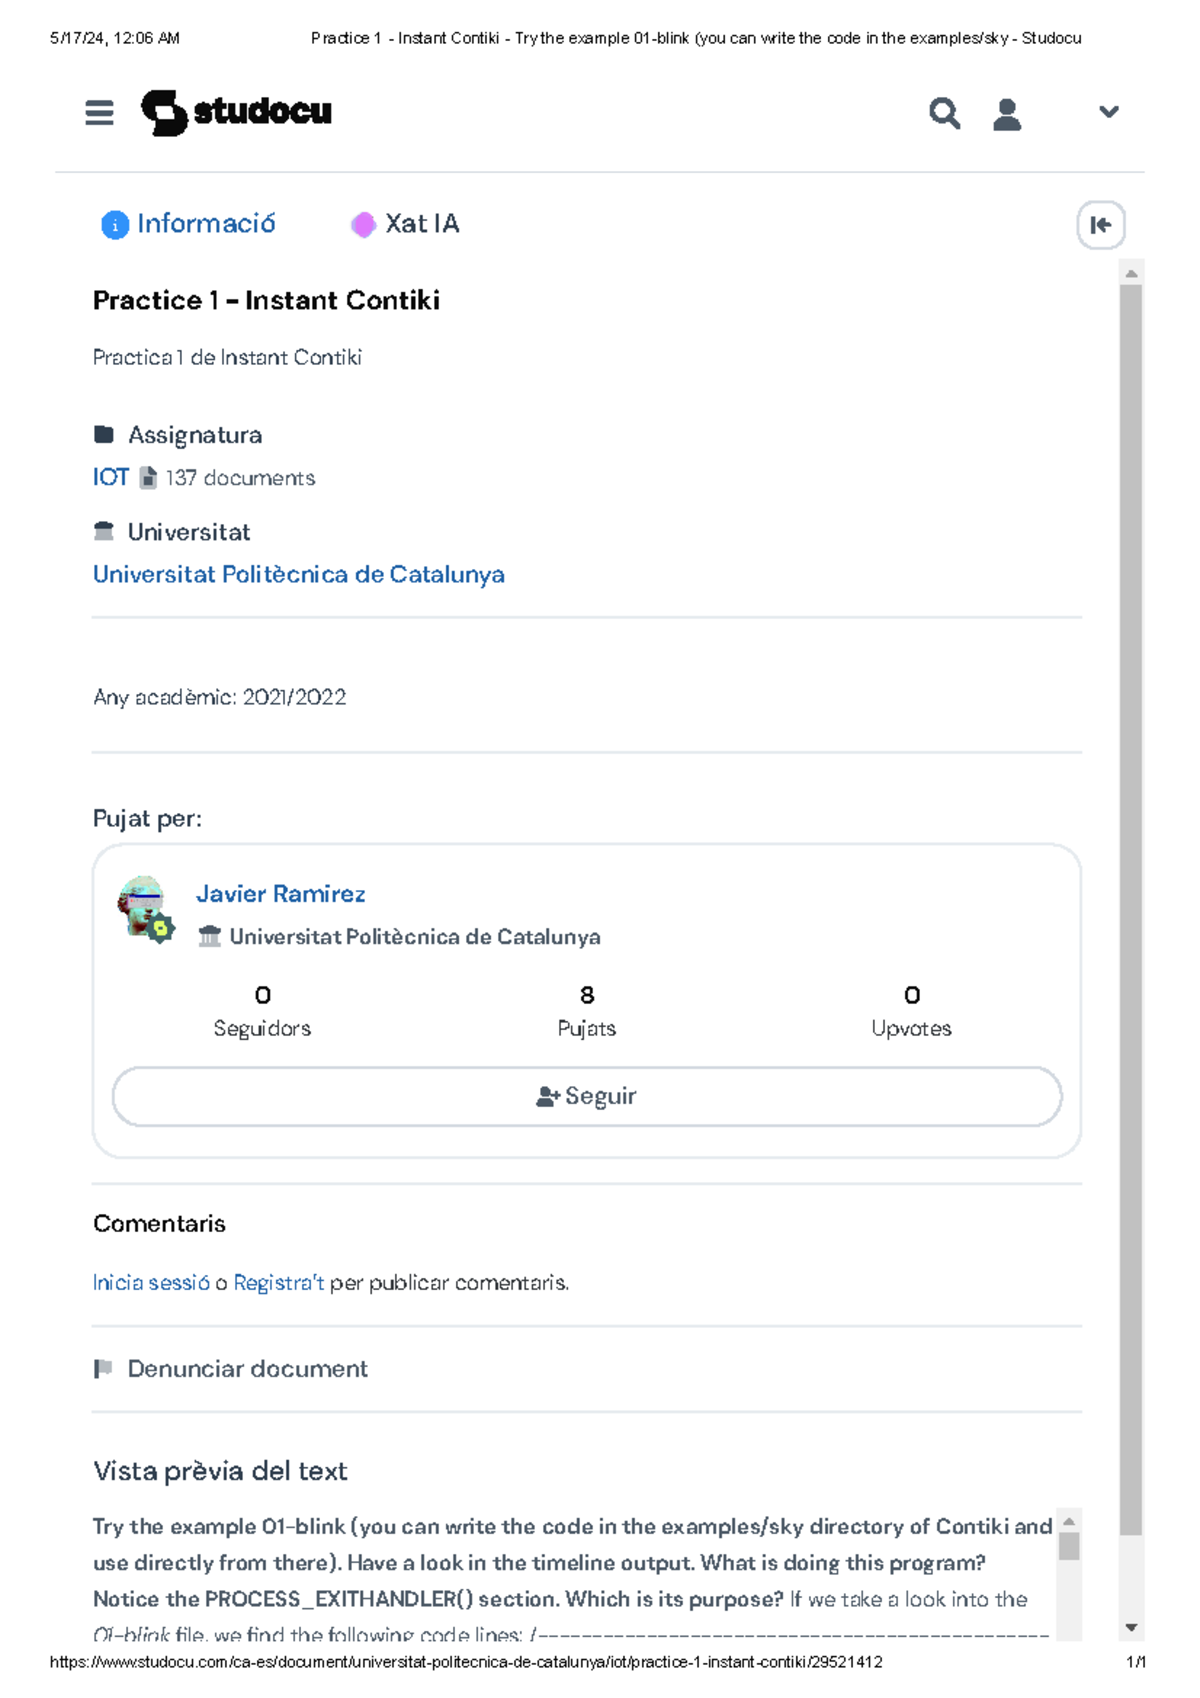
Task: Click the document icon next to 137 documents
Action: 148,478
